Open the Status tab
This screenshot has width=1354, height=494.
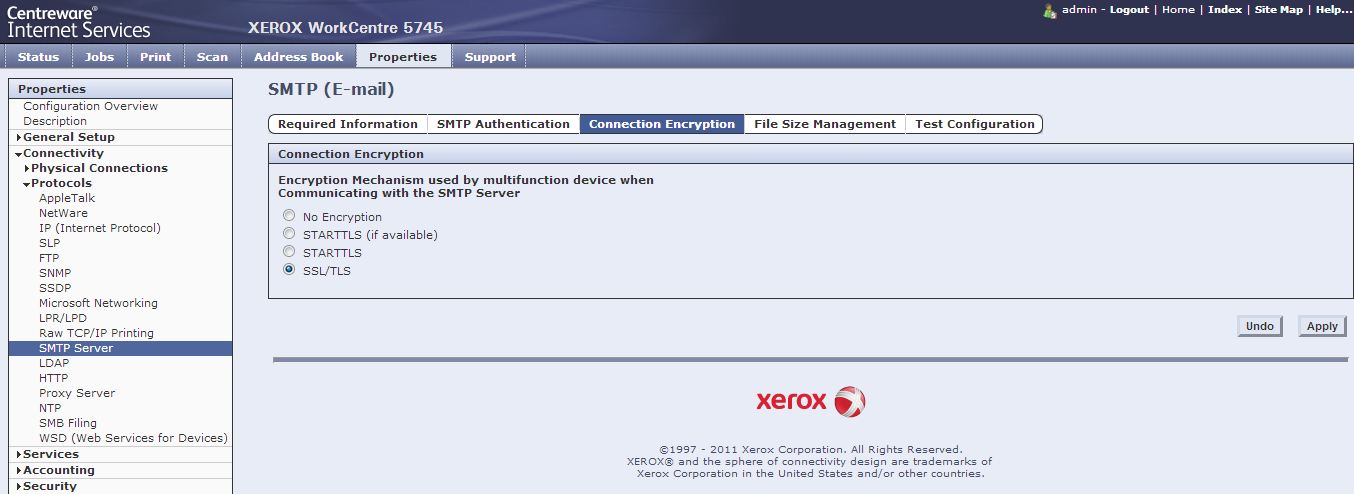38,57
